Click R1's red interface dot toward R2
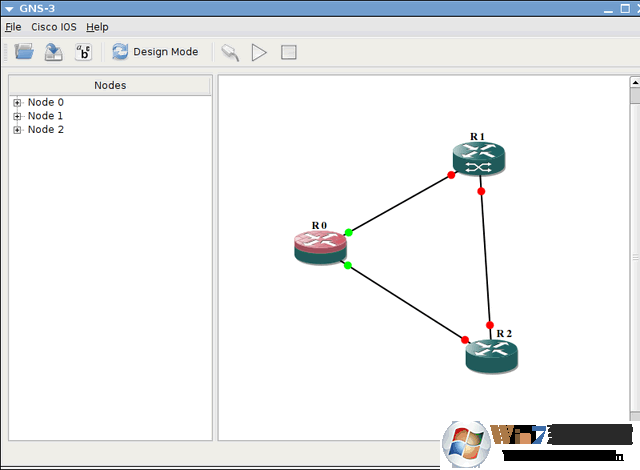Viewport: 640px width, 470px height. coord(481,191)
